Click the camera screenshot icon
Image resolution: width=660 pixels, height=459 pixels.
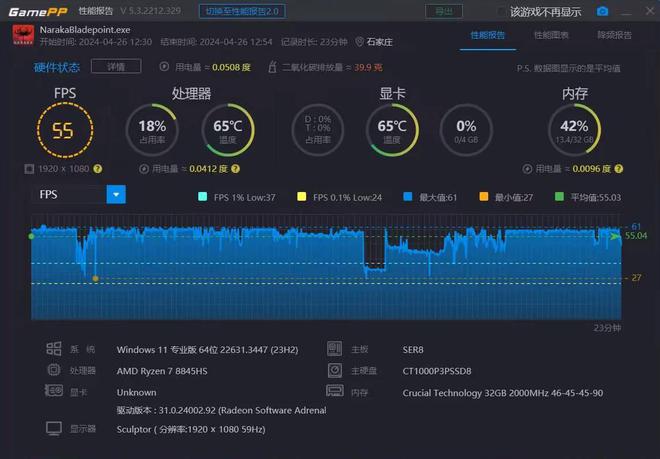pos(602,12)
